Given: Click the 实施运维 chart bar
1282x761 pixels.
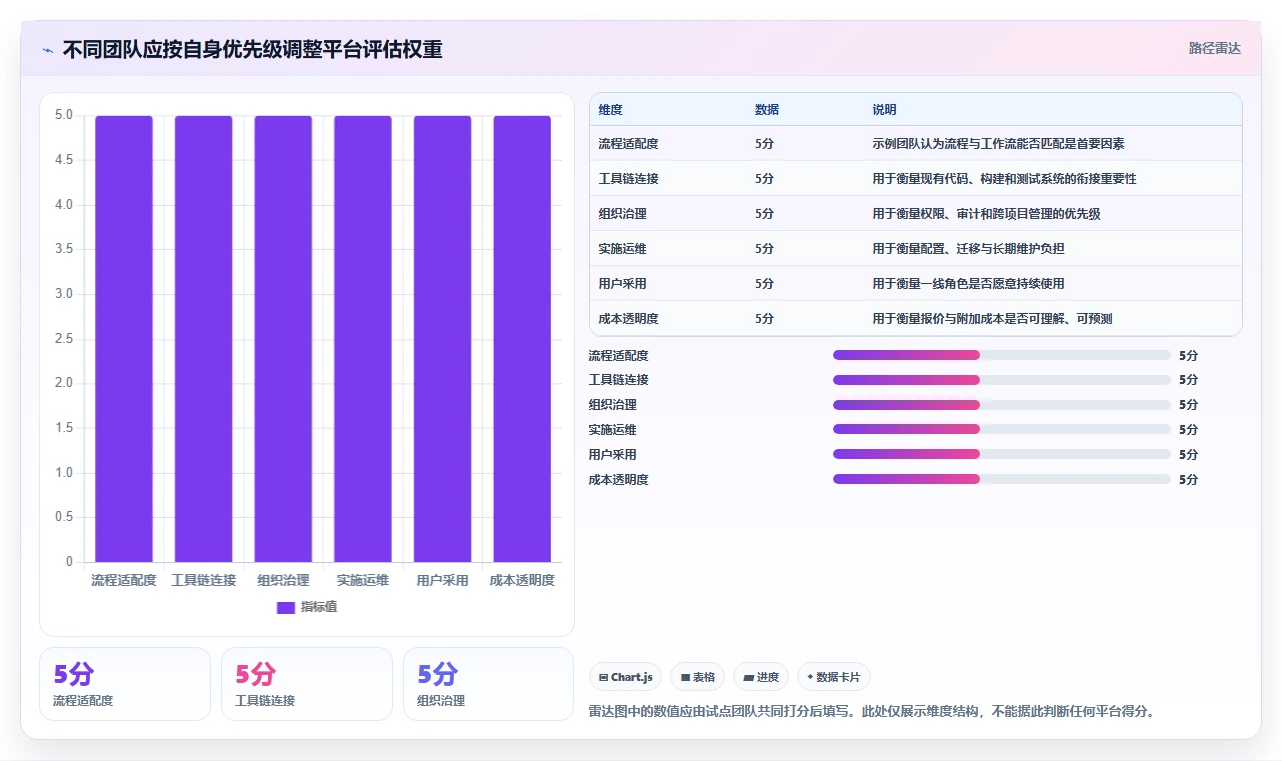Looking at the screenshot, I should (x=362, y=338).
